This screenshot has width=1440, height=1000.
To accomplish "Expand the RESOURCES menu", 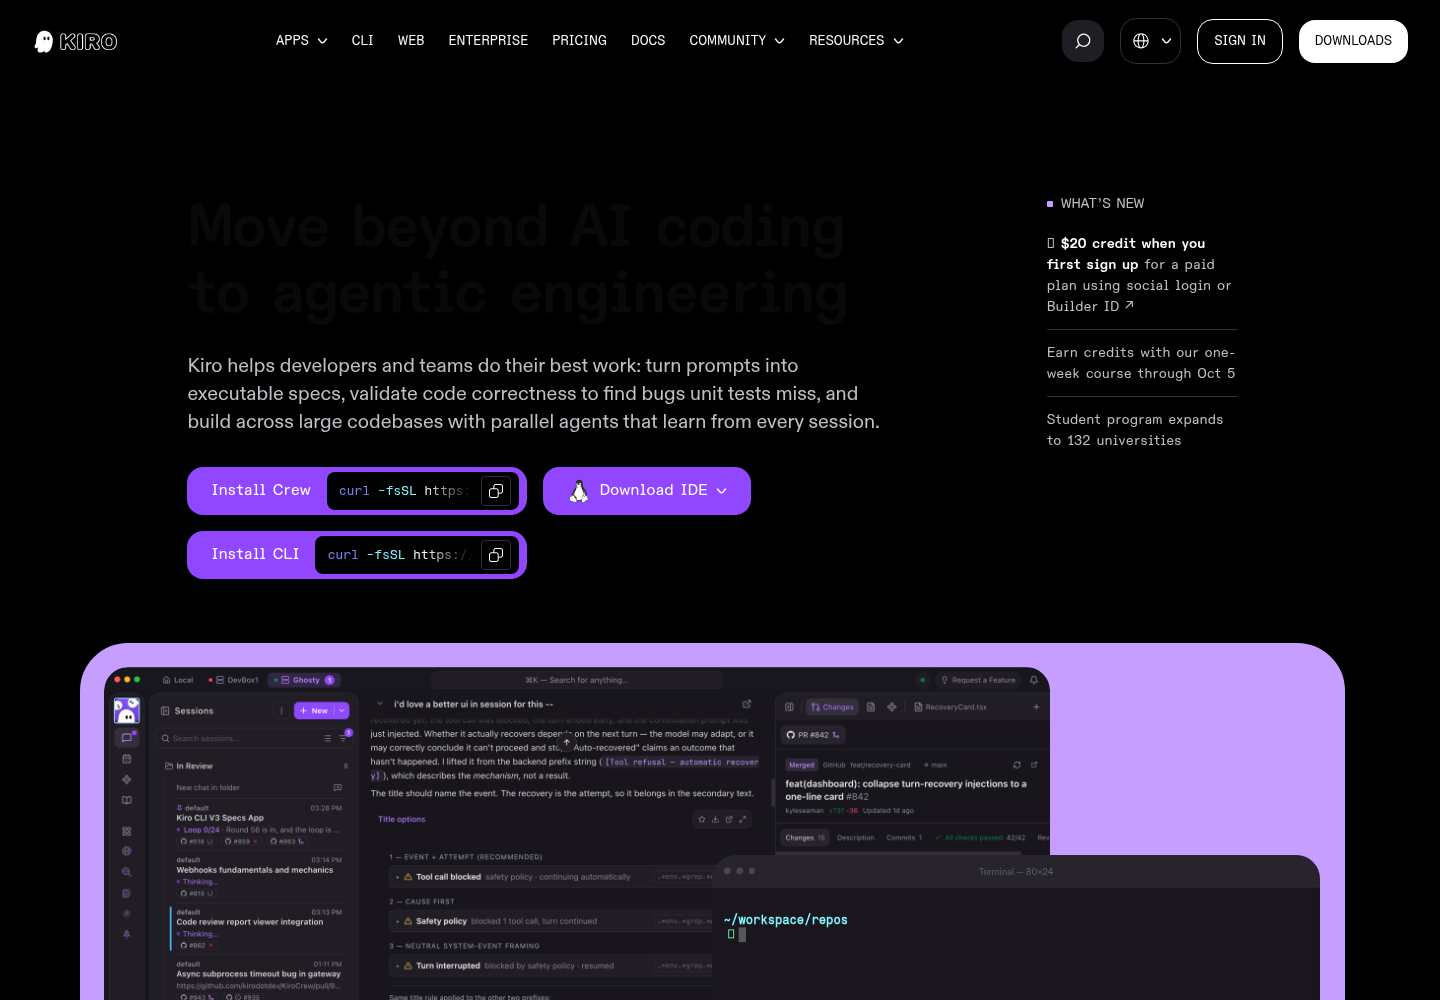I will 856,41.
